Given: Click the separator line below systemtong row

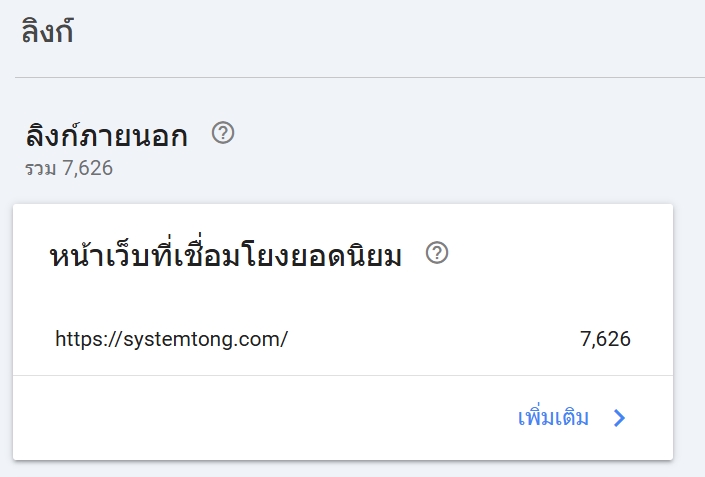Looking at the screenshot, I should (342, 375).
